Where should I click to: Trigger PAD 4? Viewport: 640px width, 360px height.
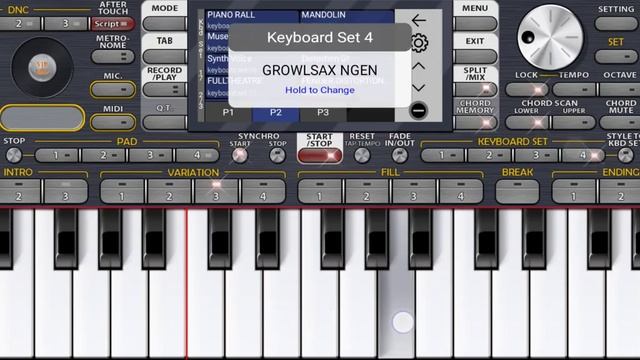coord(197,156)
